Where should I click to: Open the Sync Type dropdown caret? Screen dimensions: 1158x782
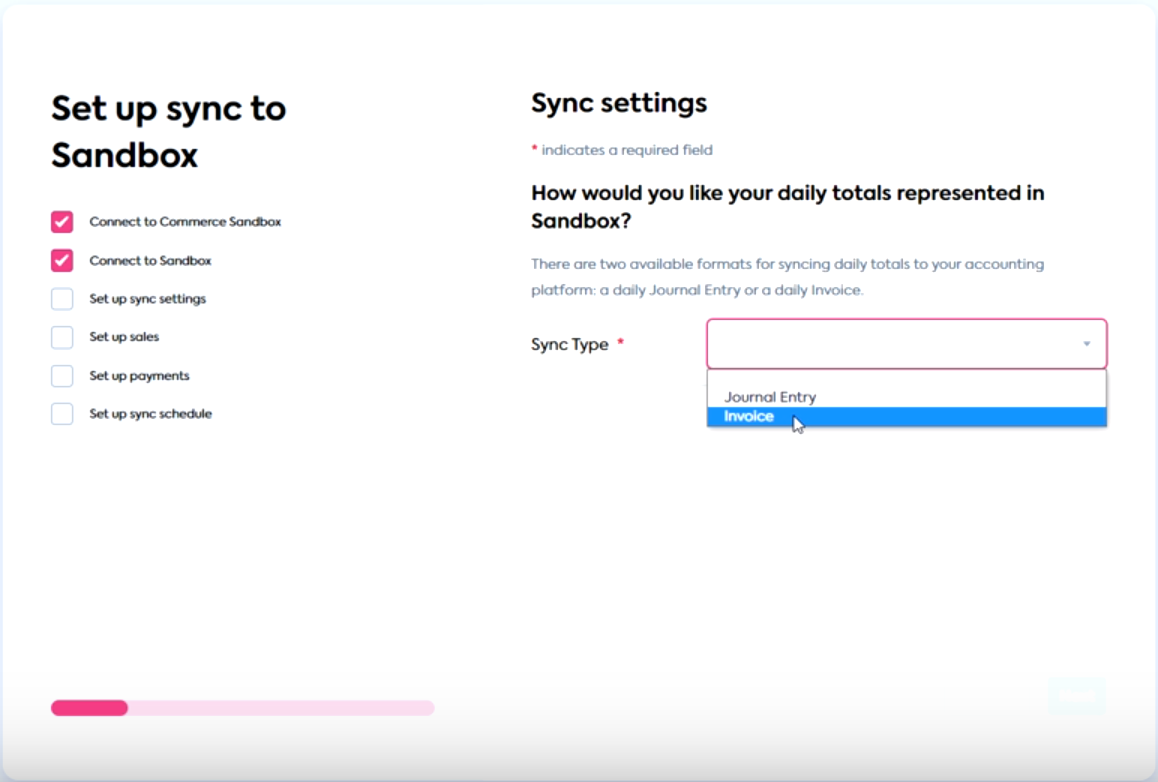pyautogui.click(x=1088, y=344)
